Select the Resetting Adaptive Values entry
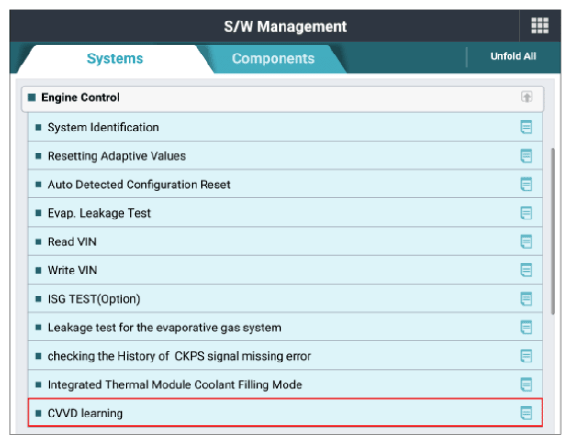571x444 pixels. [285, 156]
